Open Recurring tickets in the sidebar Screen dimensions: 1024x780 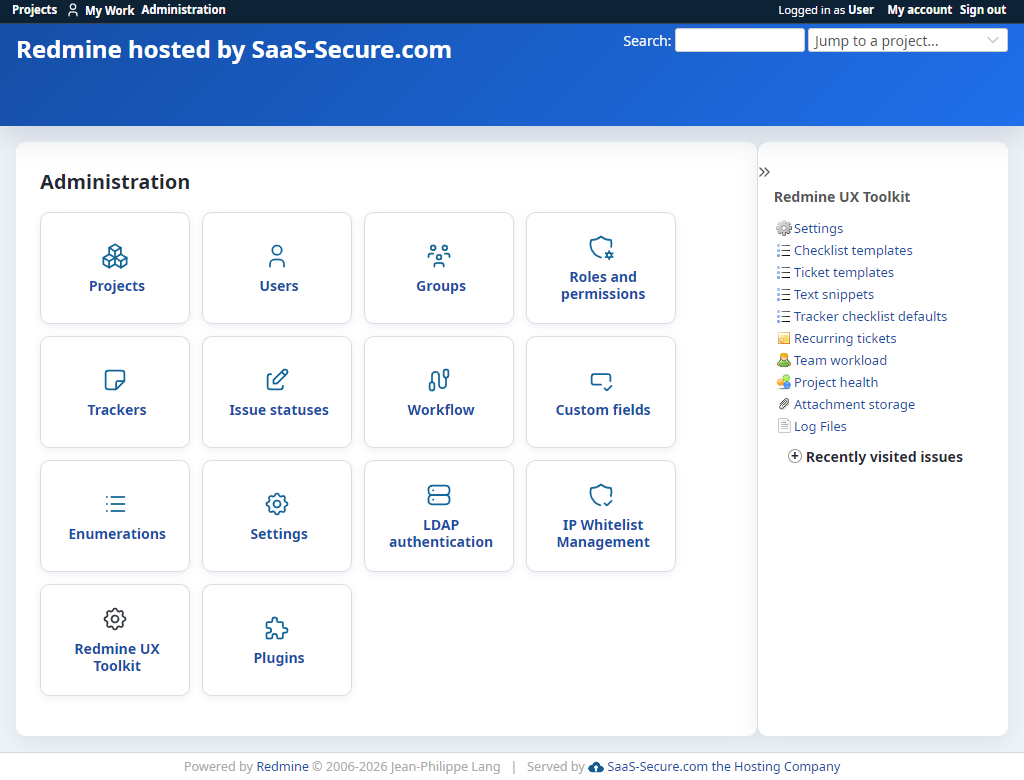click(x=845, y=338)
